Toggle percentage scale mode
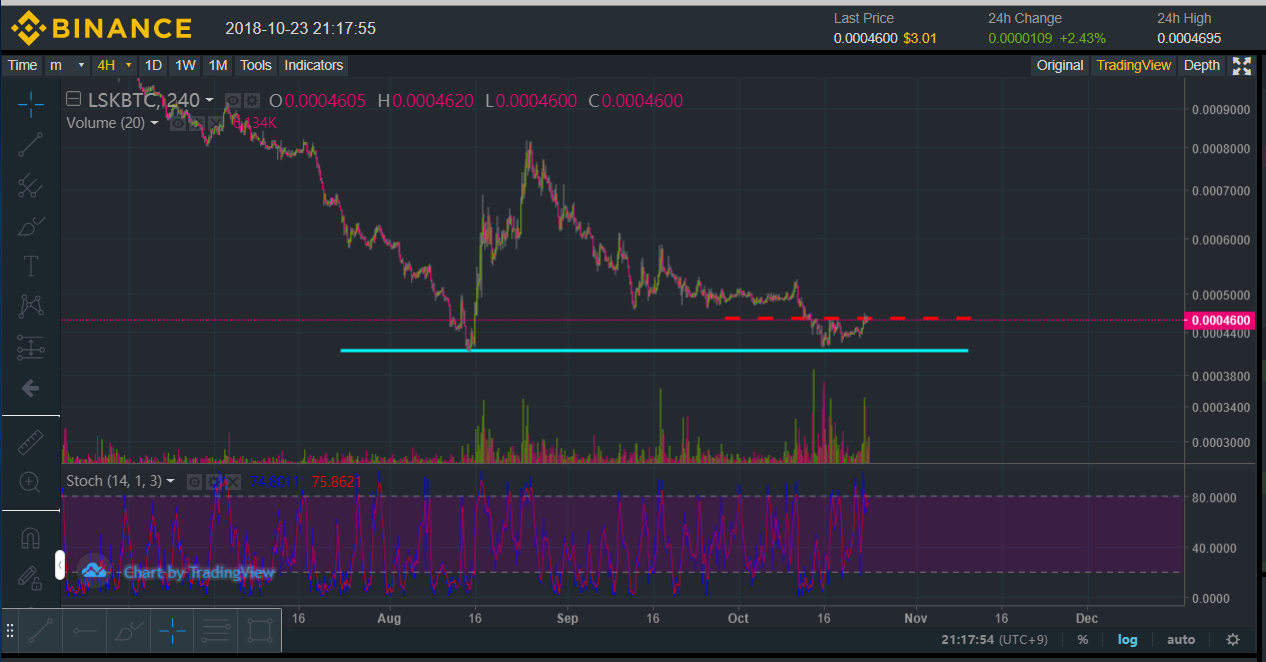Viewport: 1266px width, 662px height. 1082,639
